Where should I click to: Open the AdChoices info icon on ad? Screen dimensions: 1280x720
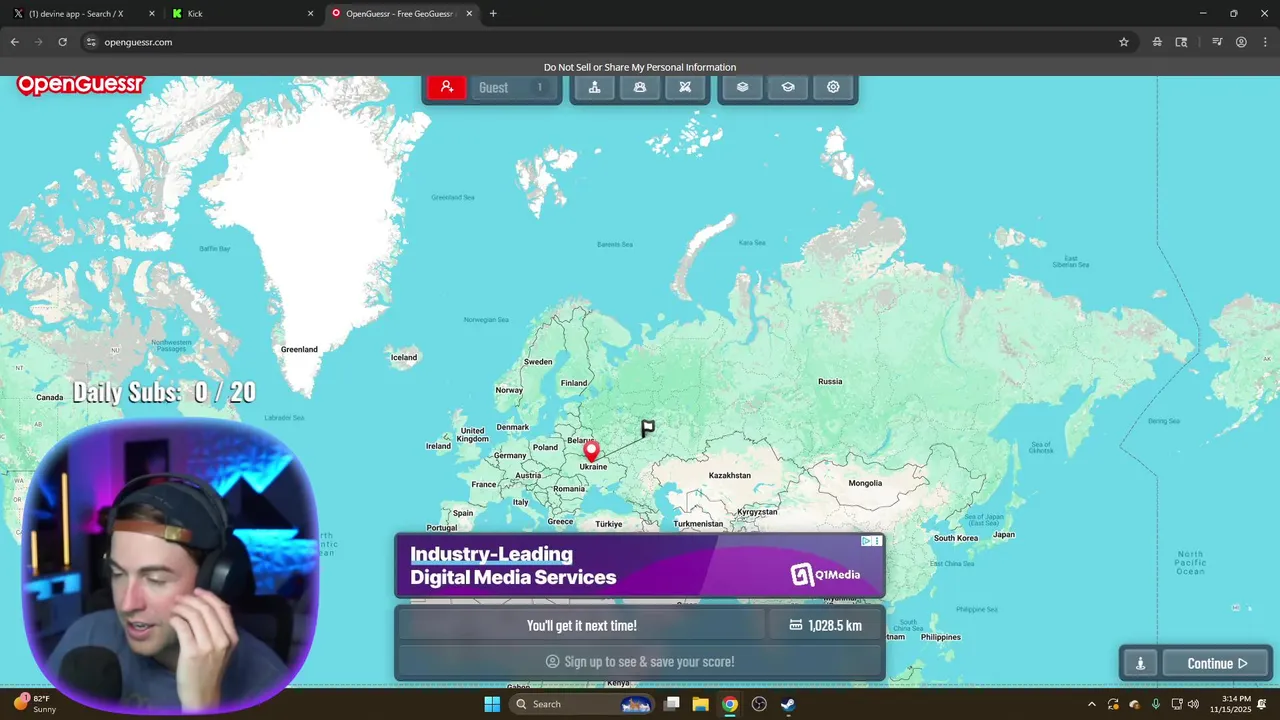867,541
